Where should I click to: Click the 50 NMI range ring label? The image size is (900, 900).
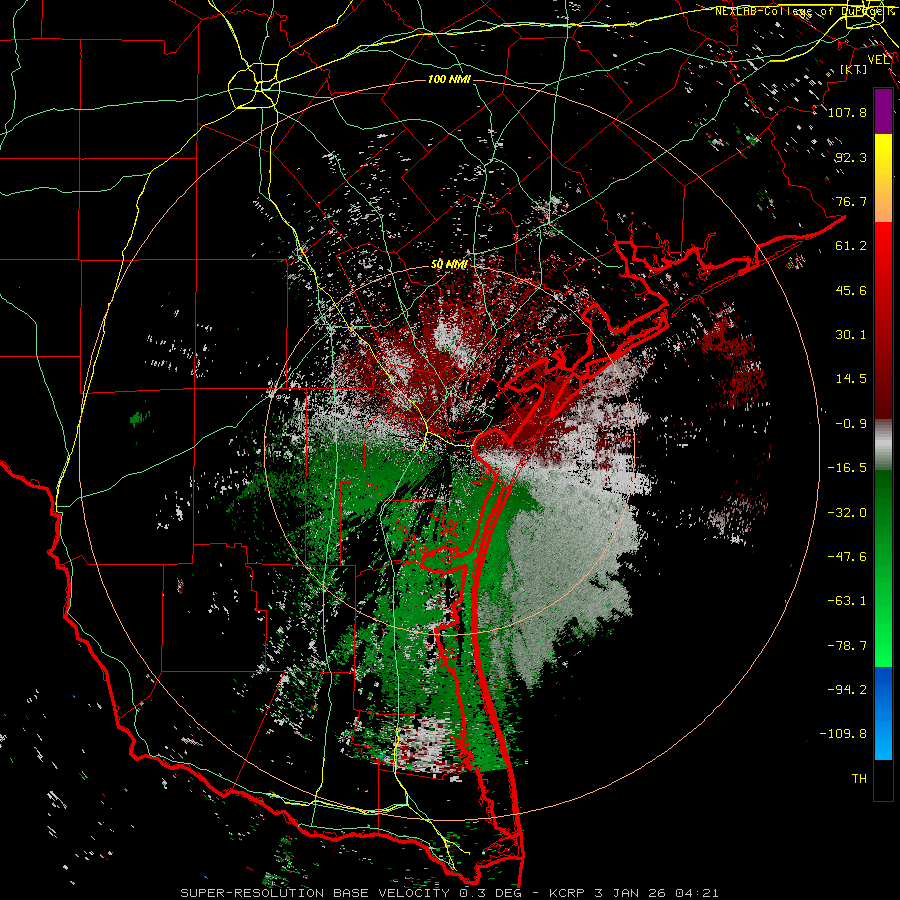[449, 264]
